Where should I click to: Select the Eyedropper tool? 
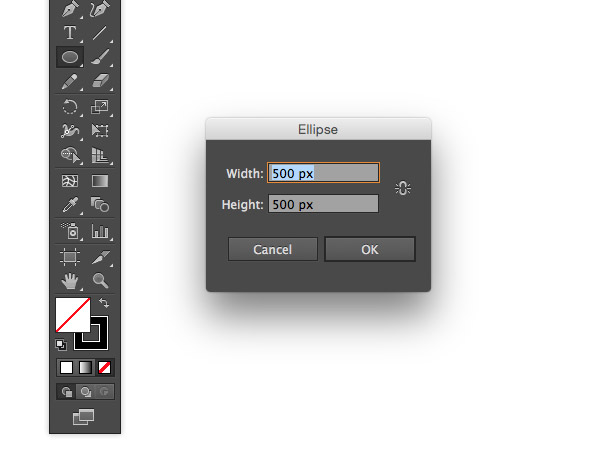pyautogui.click(x=70, y=205)
